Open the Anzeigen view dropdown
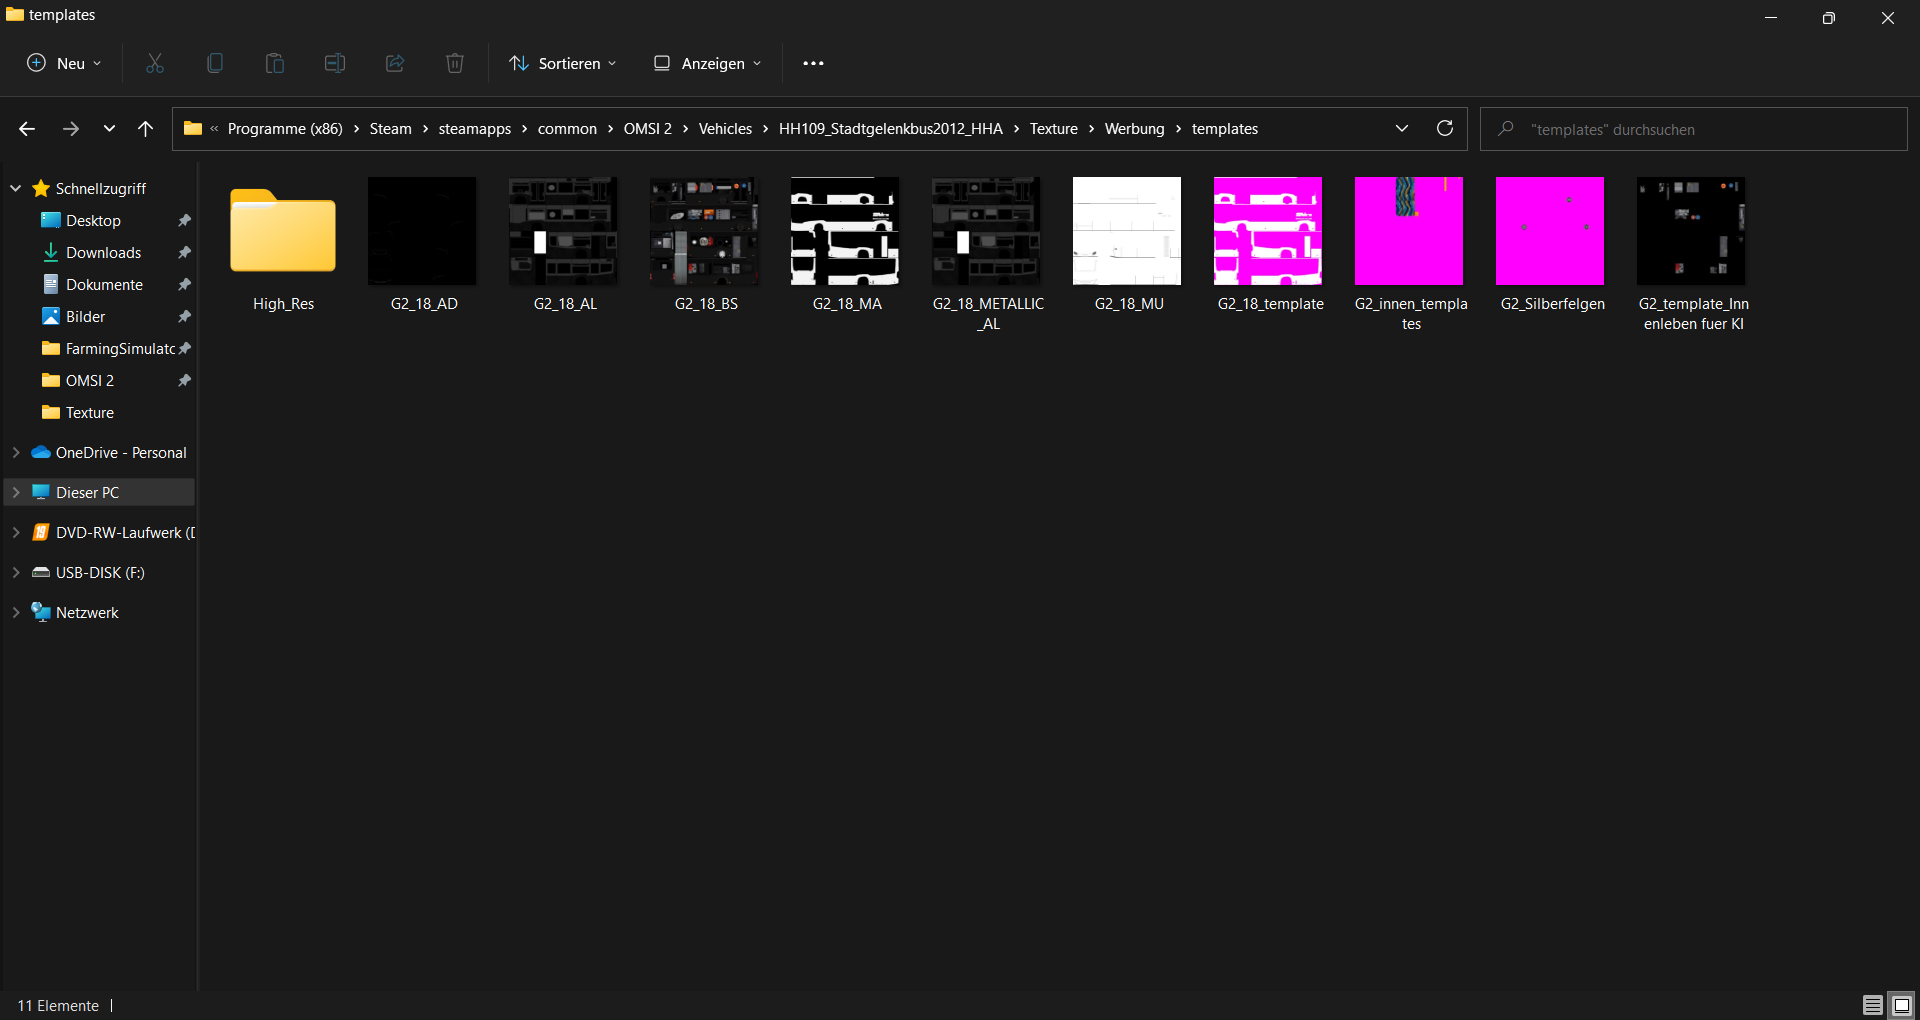The width and height of the screenshot is (1920, 1020). coord(707,63)
